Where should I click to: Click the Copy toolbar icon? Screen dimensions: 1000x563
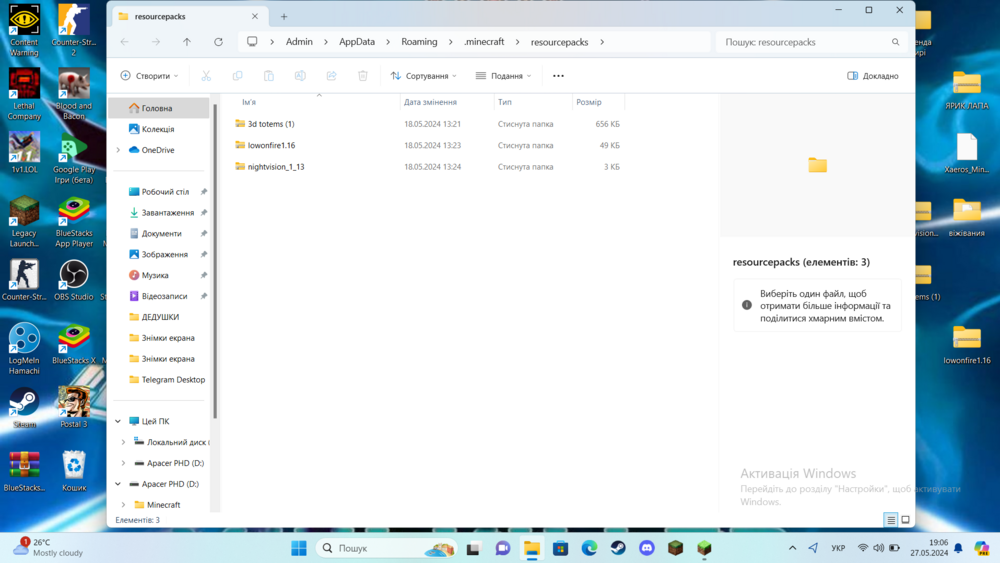pos(237,76)
